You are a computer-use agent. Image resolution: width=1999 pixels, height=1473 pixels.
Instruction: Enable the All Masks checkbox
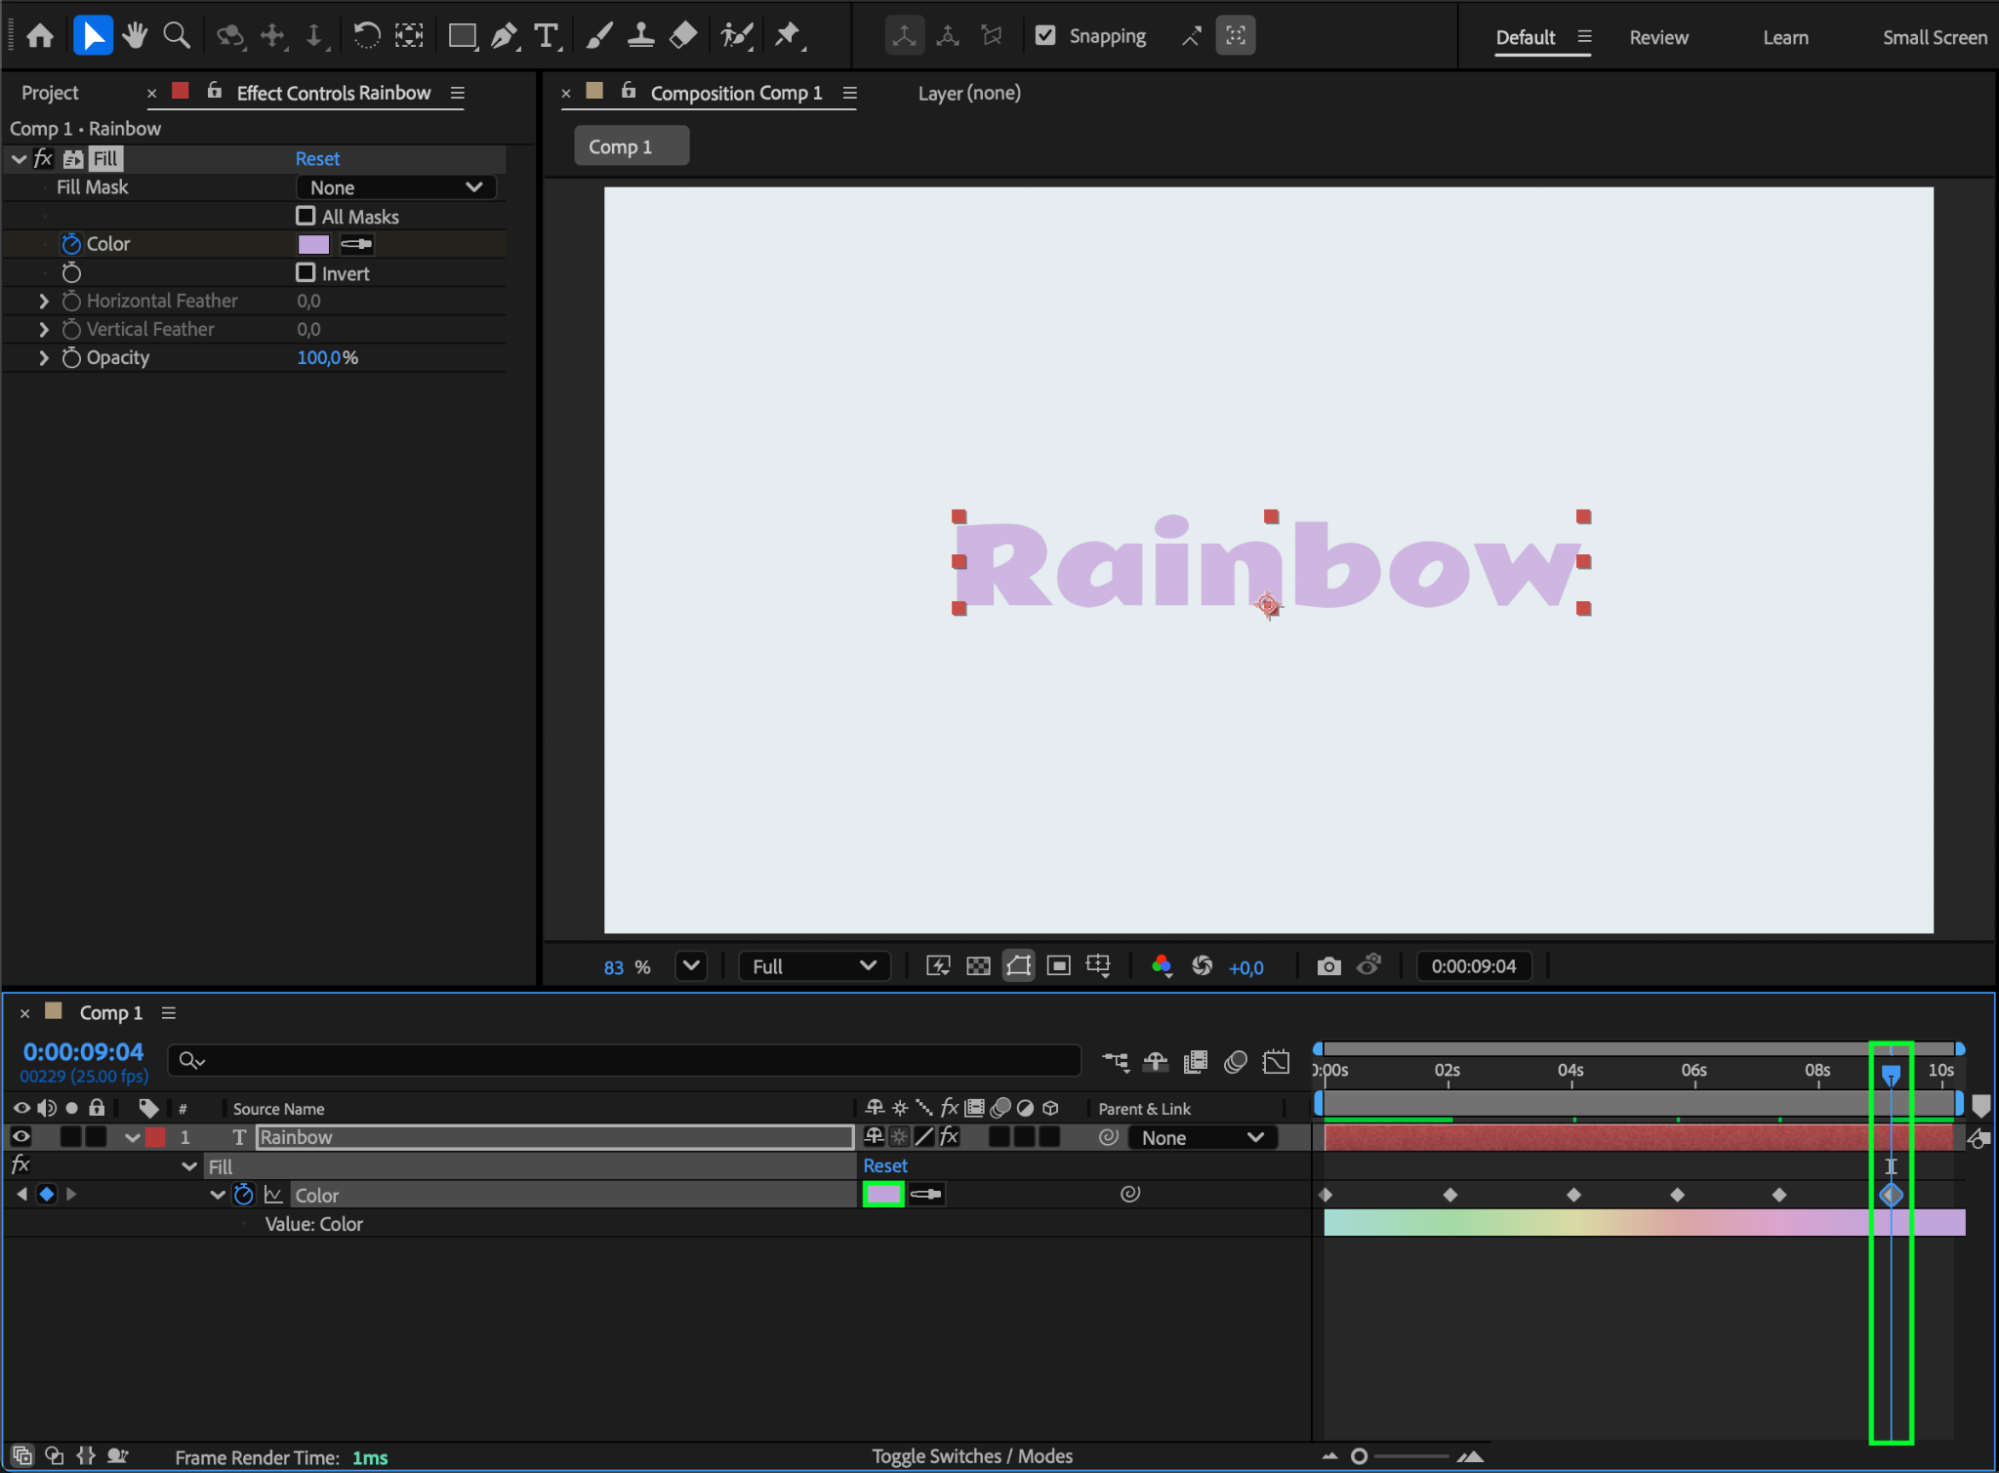[306, 216]
